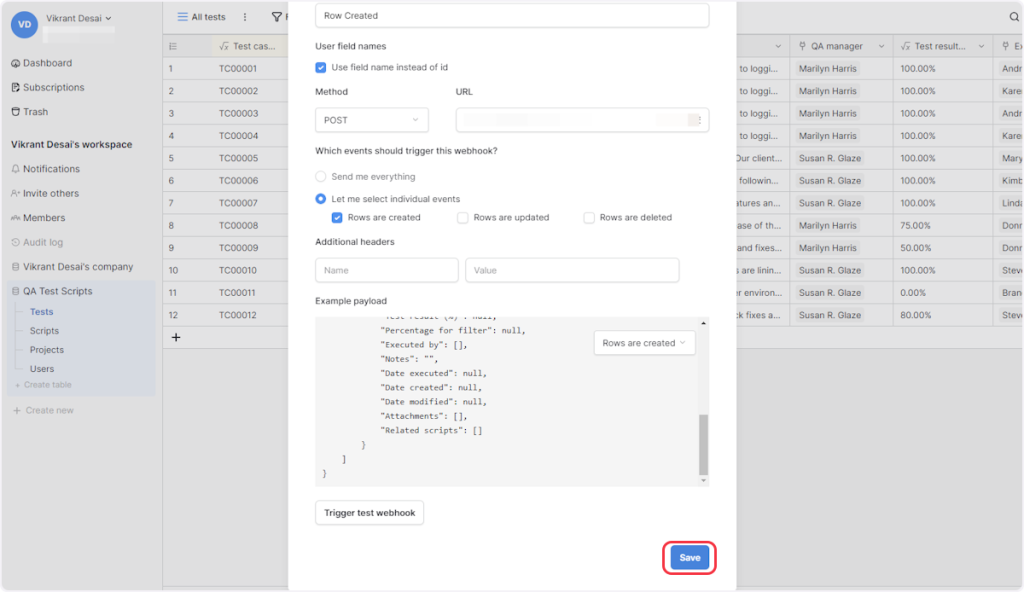Expand Rows are created payload dropdown

coord(644,343)
